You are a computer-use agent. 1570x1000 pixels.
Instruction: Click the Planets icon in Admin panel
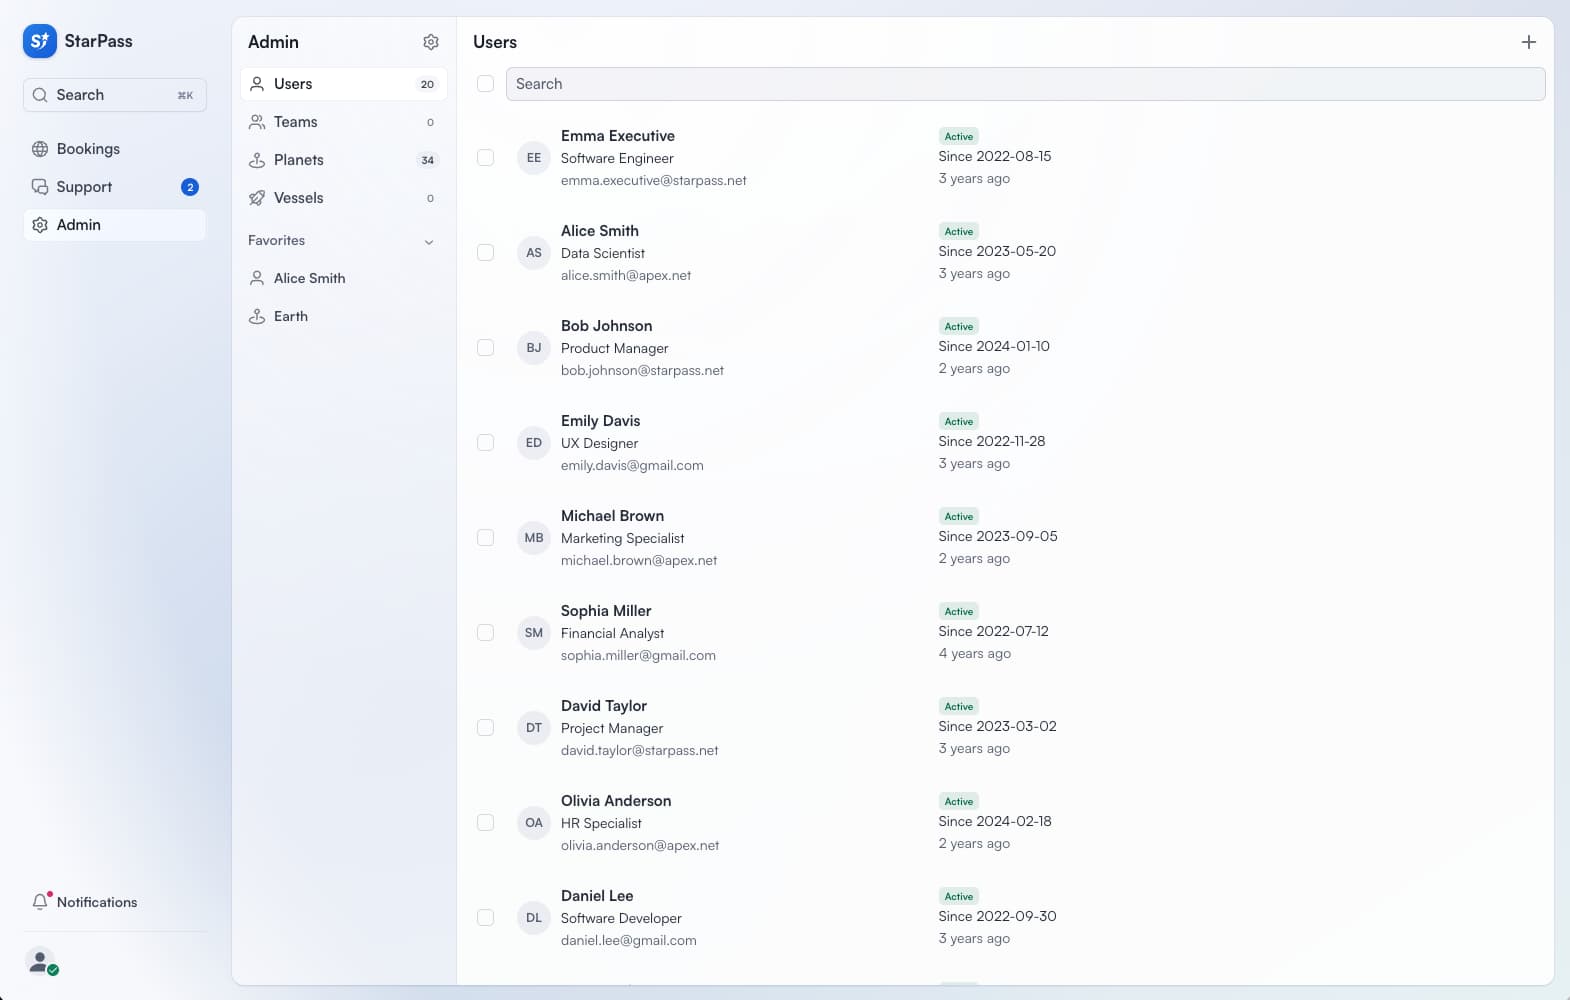click(x=257, y=160)
